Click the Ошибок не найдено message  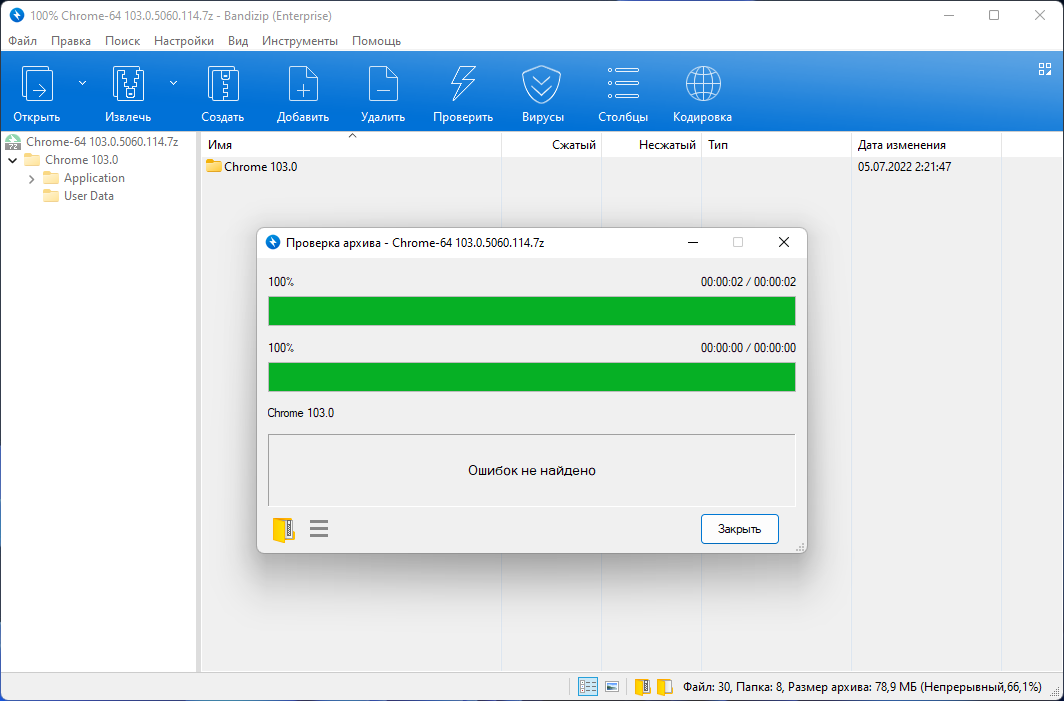coord(531,470)
